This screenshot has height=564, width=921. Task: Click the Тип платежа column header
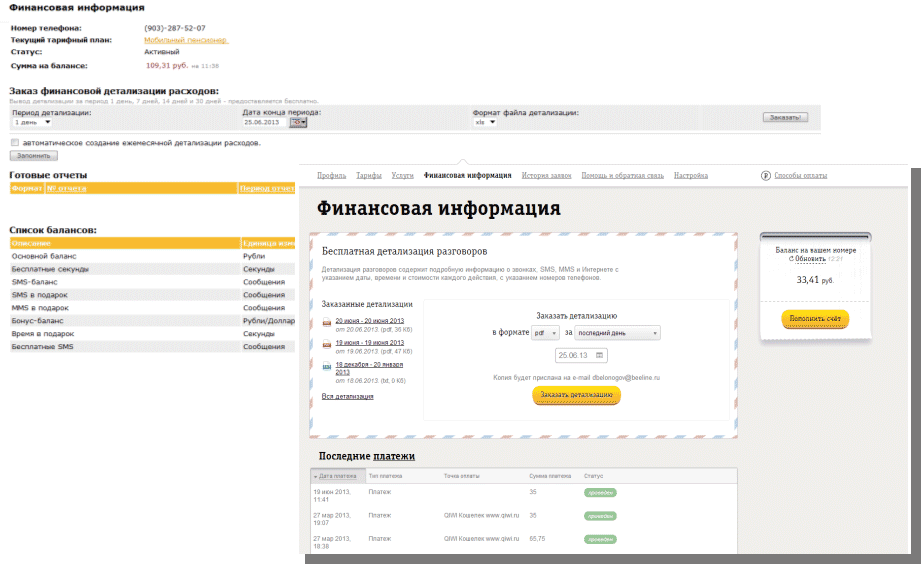pos(385,476)
